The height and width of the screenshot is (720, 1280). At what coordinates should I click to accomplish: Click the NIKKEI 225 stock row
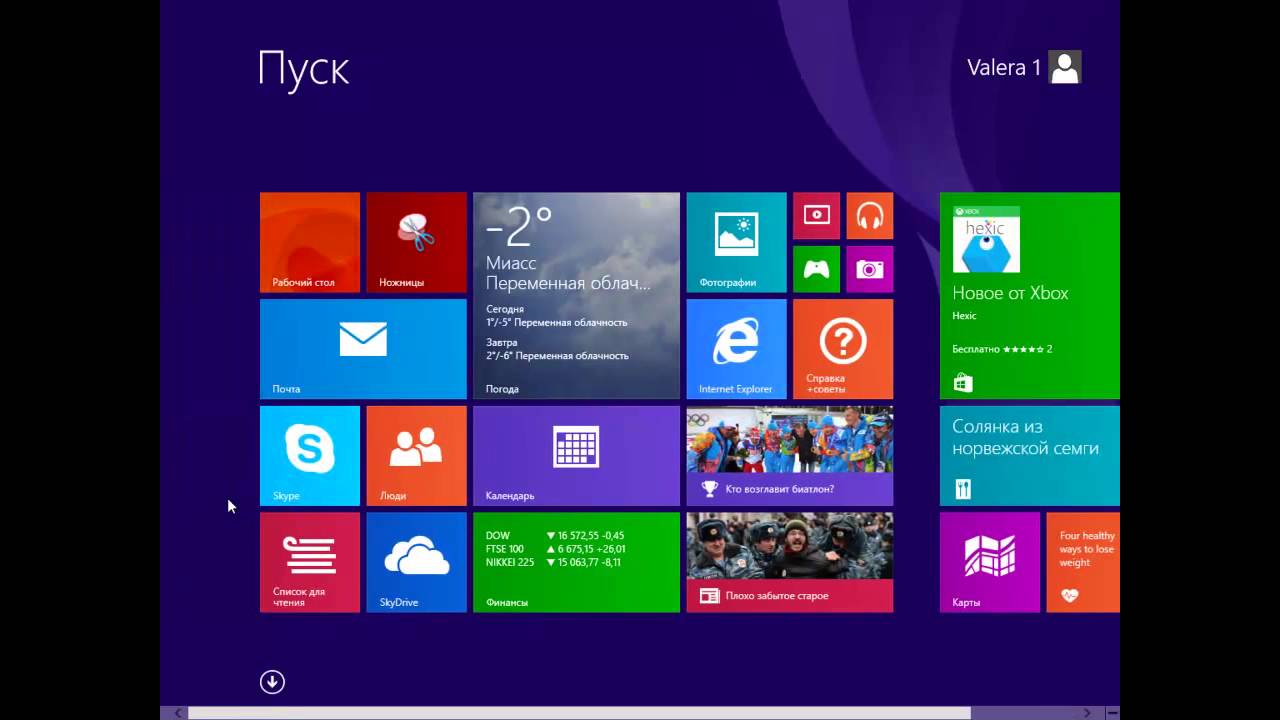(553, 562)
